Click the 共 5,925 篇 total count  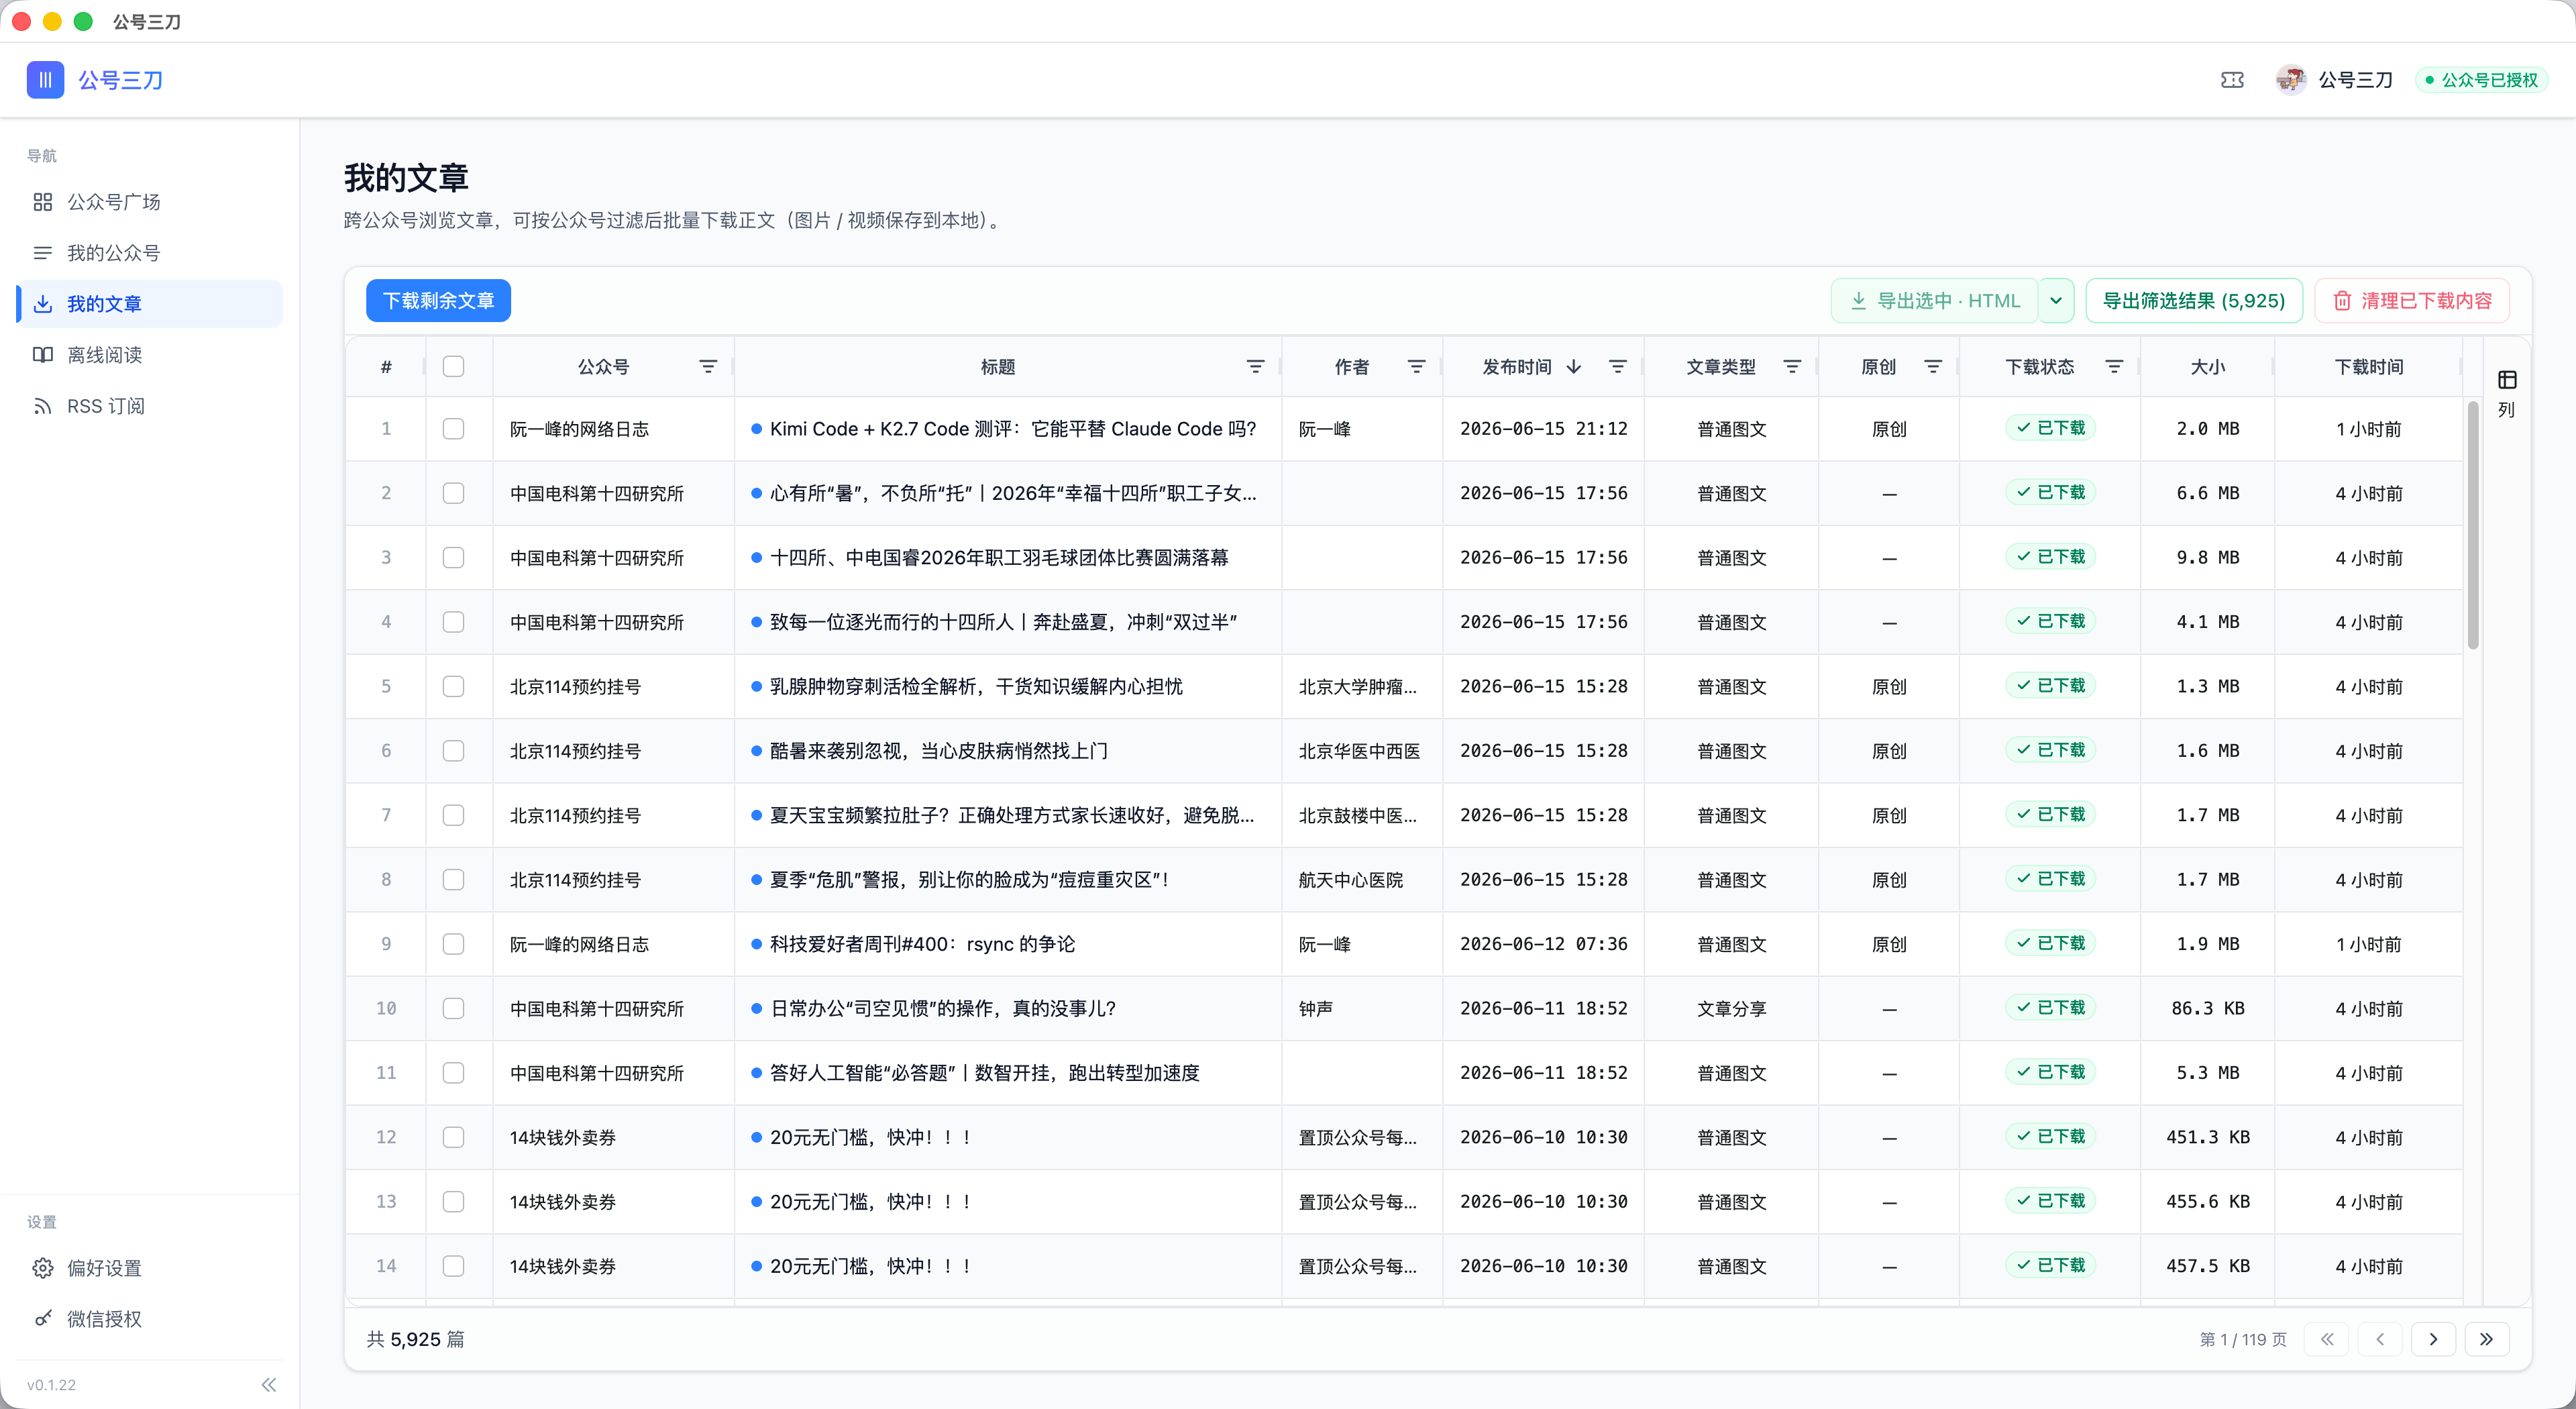(415, 1339)
